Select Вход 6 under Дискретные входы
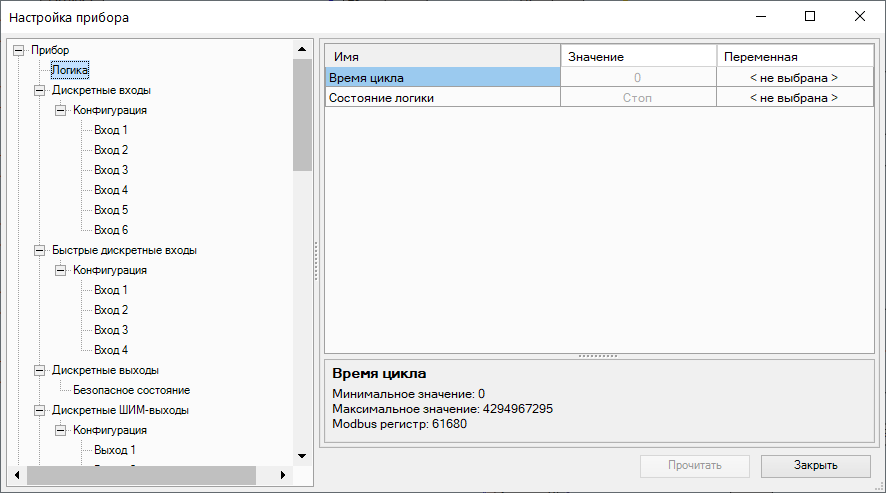This screenshot has width=886, height=493. click(111, 230)
